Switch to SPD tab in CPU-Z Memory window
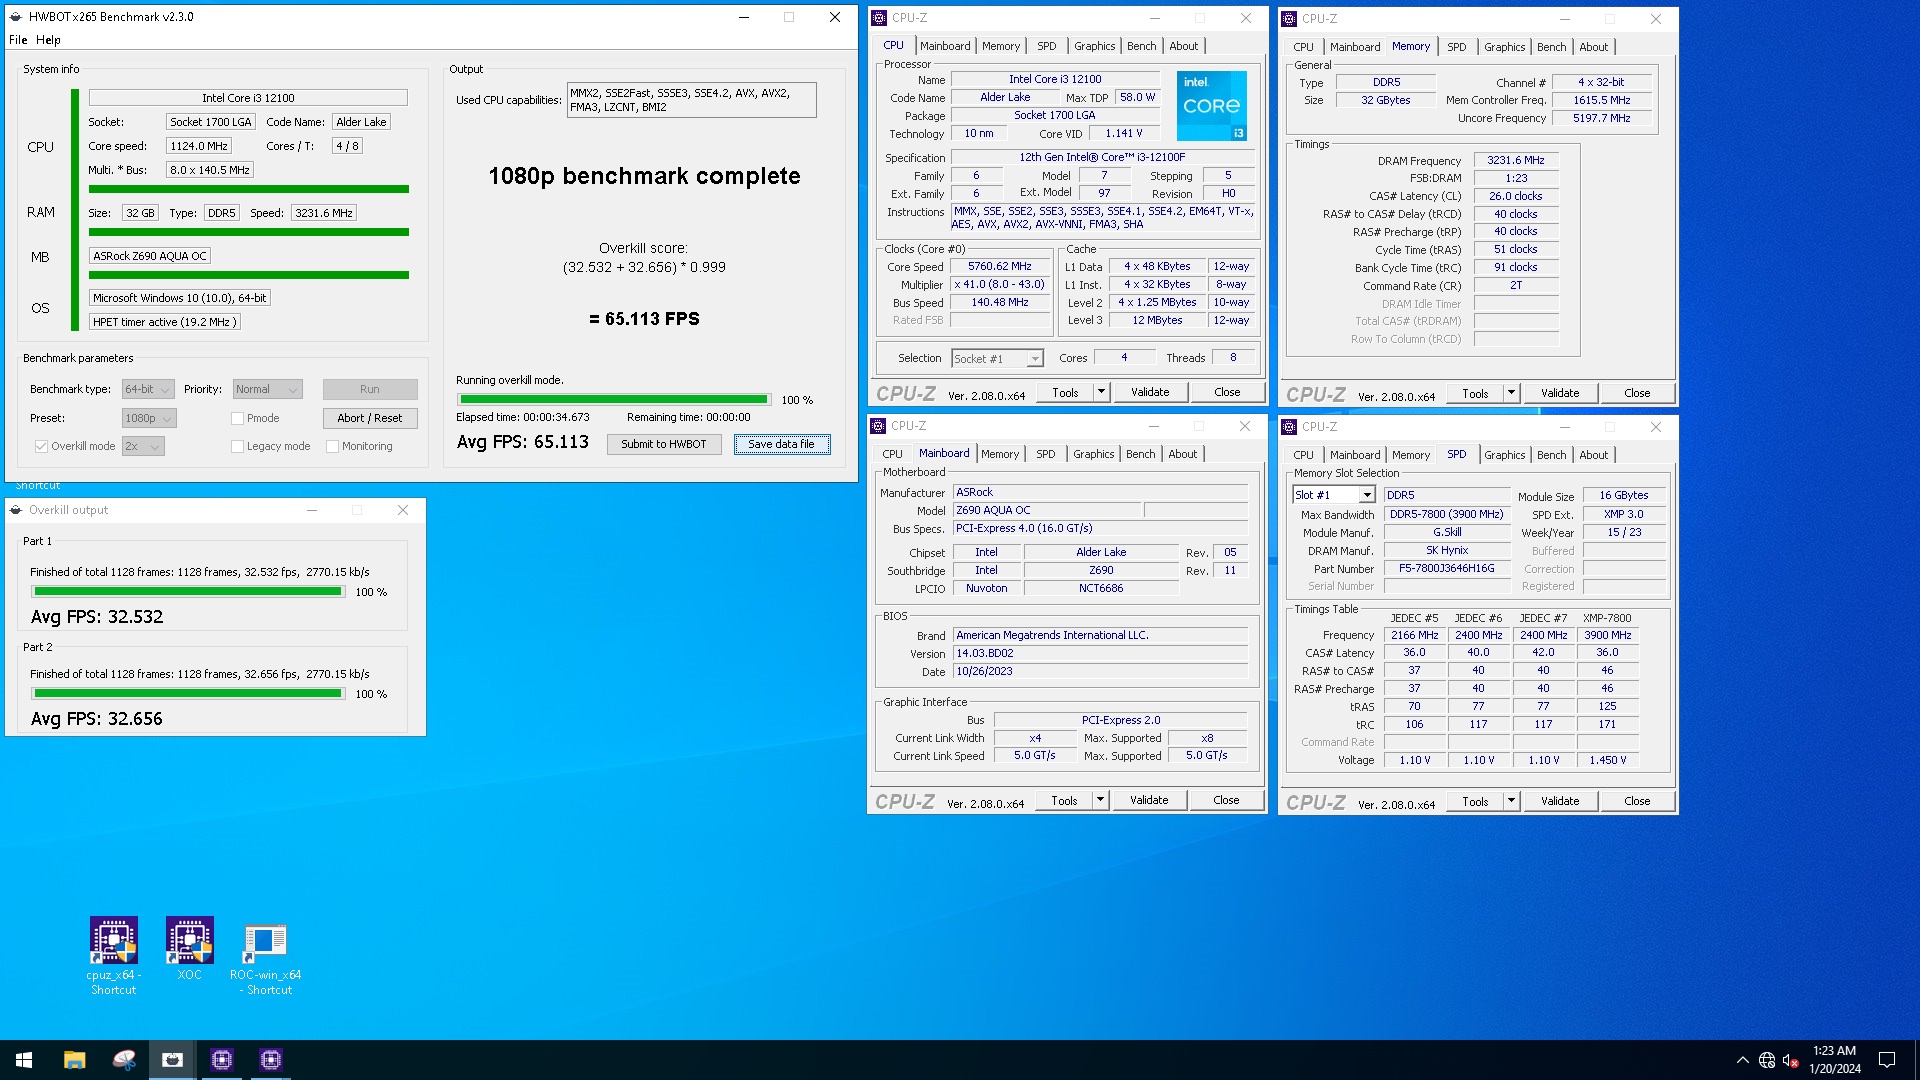The image size is (1920, 1080). [x=1456, y=47]
